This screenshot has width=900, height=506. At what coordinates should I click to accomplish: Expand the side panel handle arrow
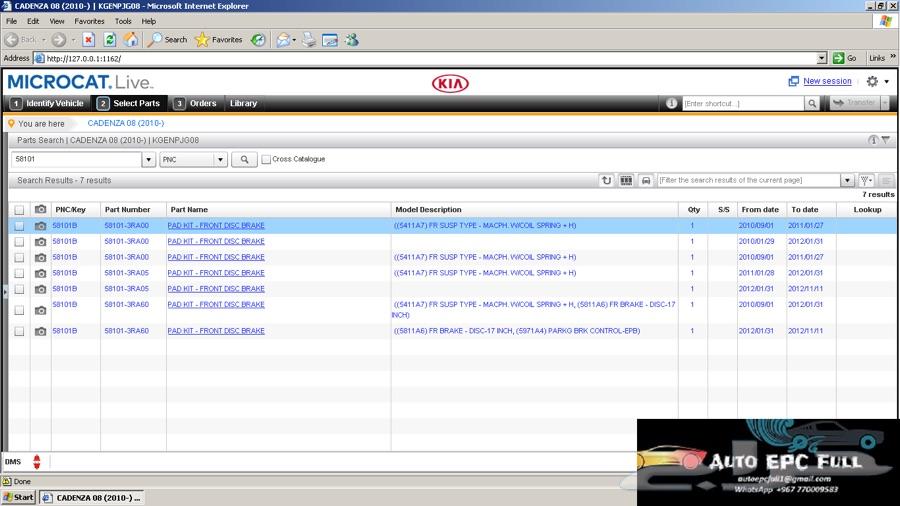pos(5,293)
